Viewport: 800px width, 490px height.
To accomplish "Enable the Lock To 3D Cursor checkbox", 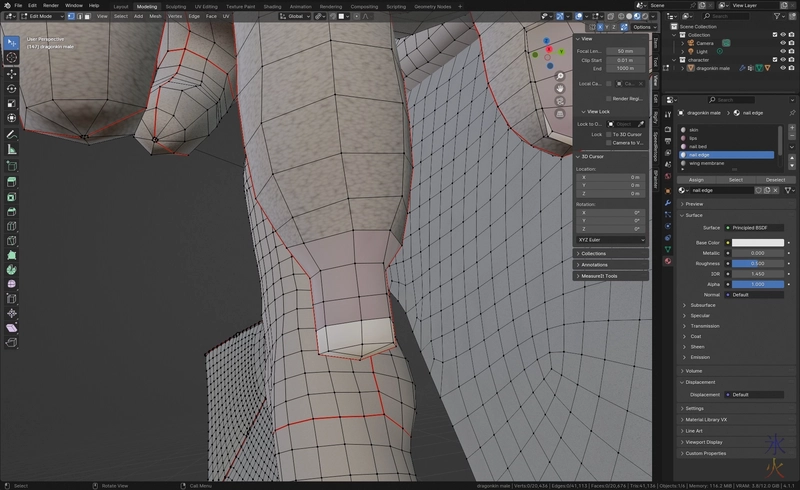I will coord(610,134).
